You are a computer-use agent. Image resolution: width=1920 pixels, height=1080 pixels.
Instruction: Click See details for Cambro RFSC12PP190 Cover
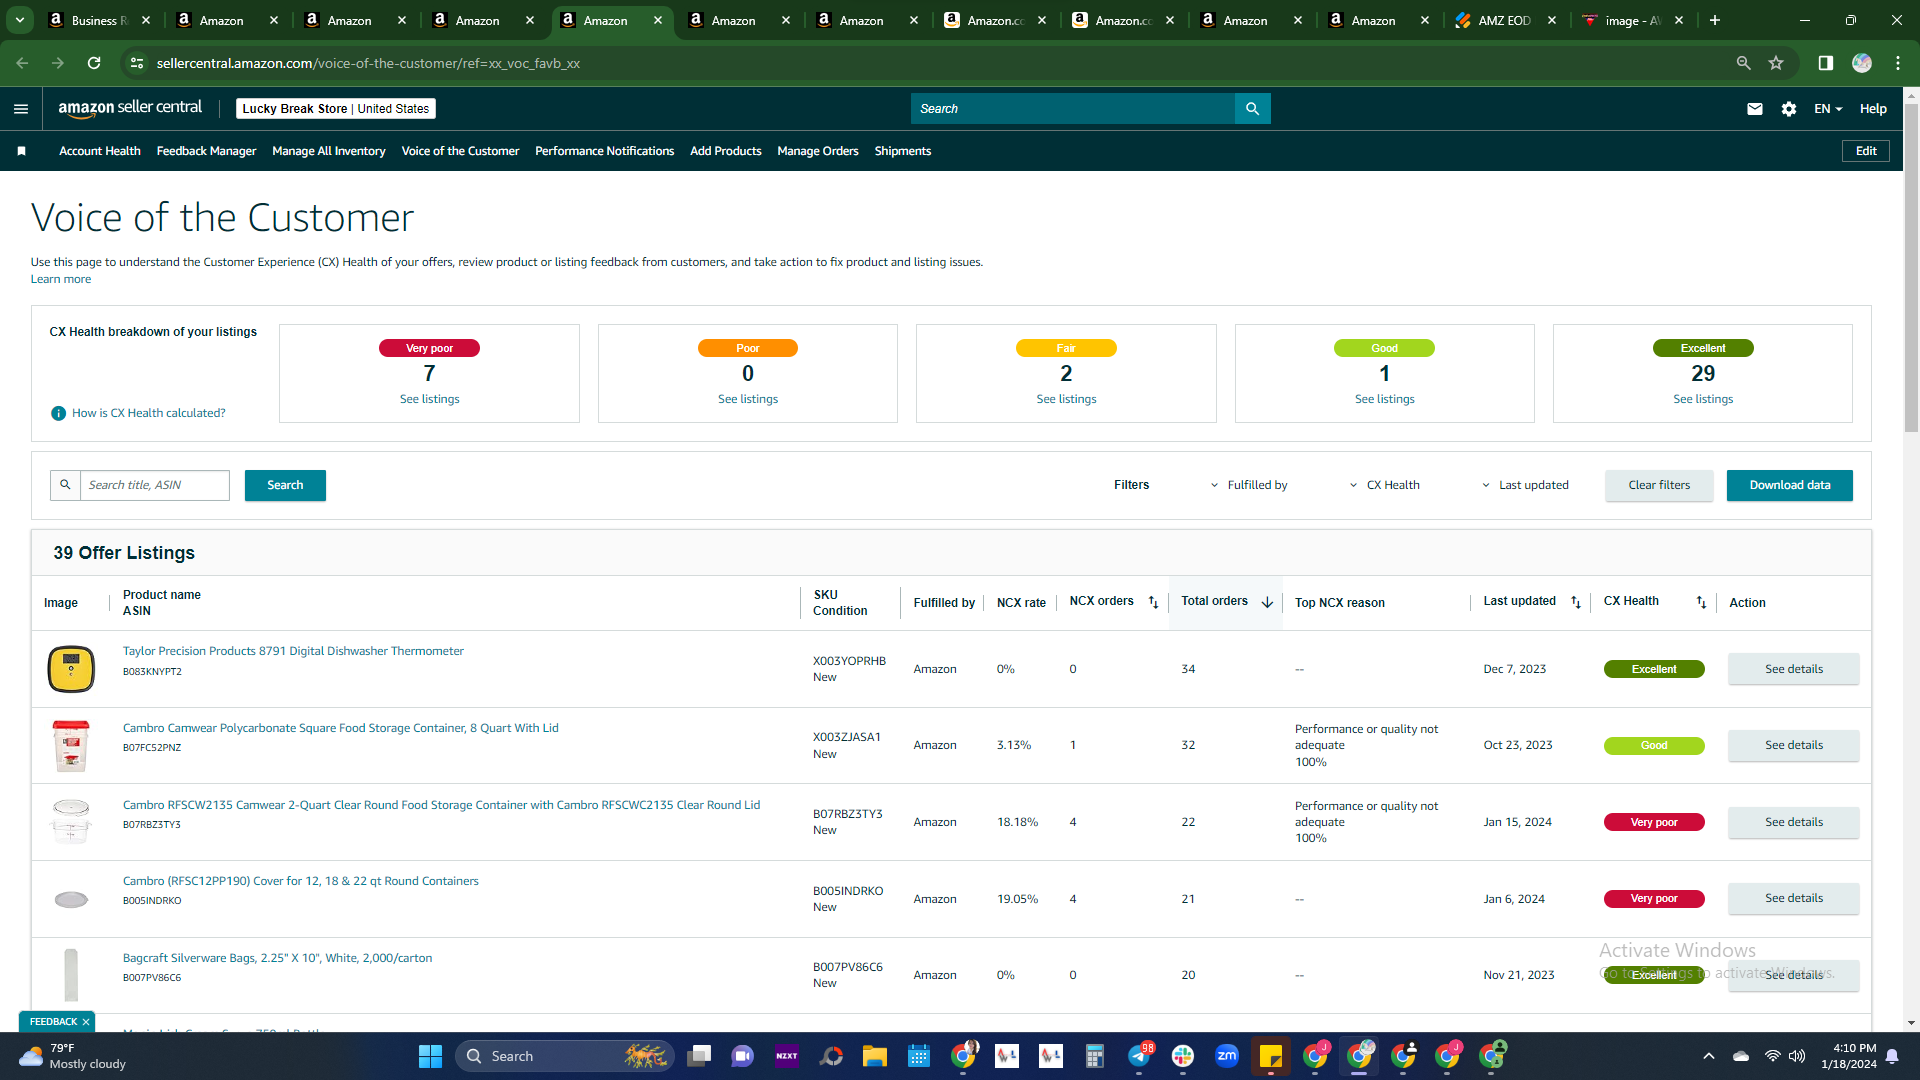click(x=1793, y=898)
